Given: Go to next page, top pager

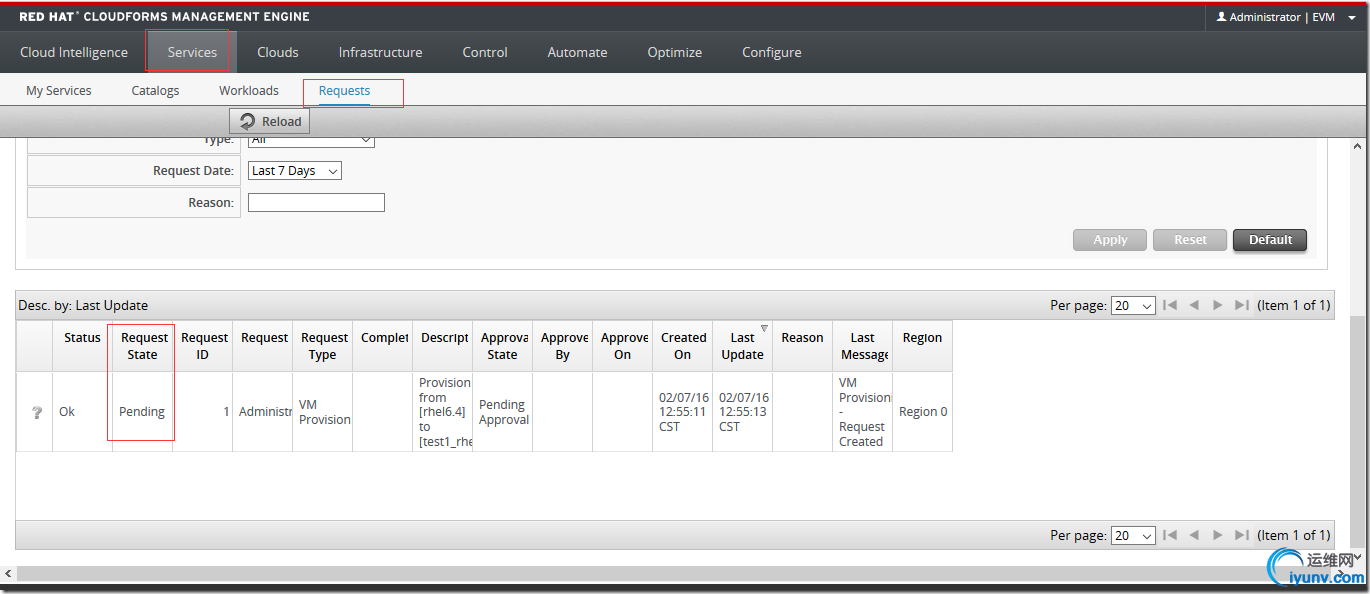Looking at the screenshot, I should (1217, 305).
